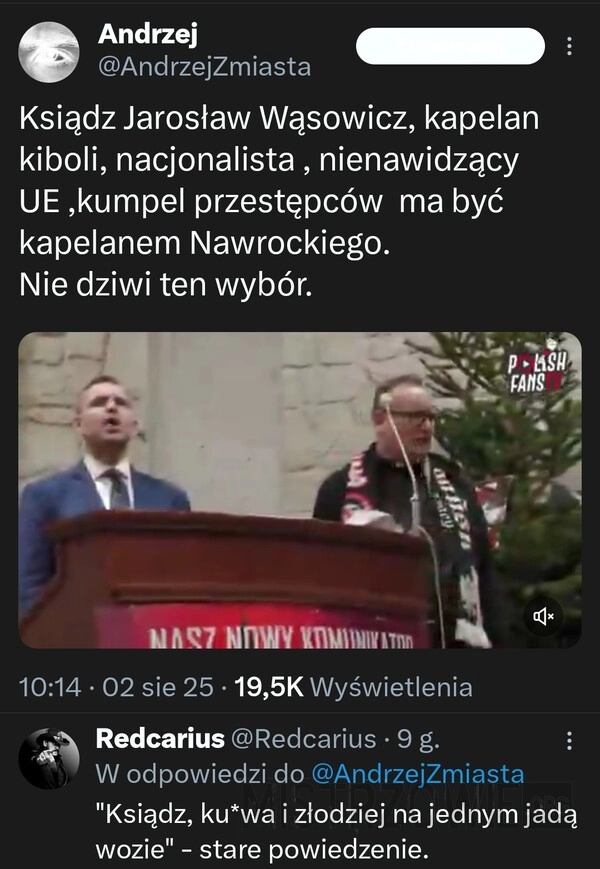Screen dimensions: 600x869
Task: Play the embedded video of the podium speech
Action: 300,490
